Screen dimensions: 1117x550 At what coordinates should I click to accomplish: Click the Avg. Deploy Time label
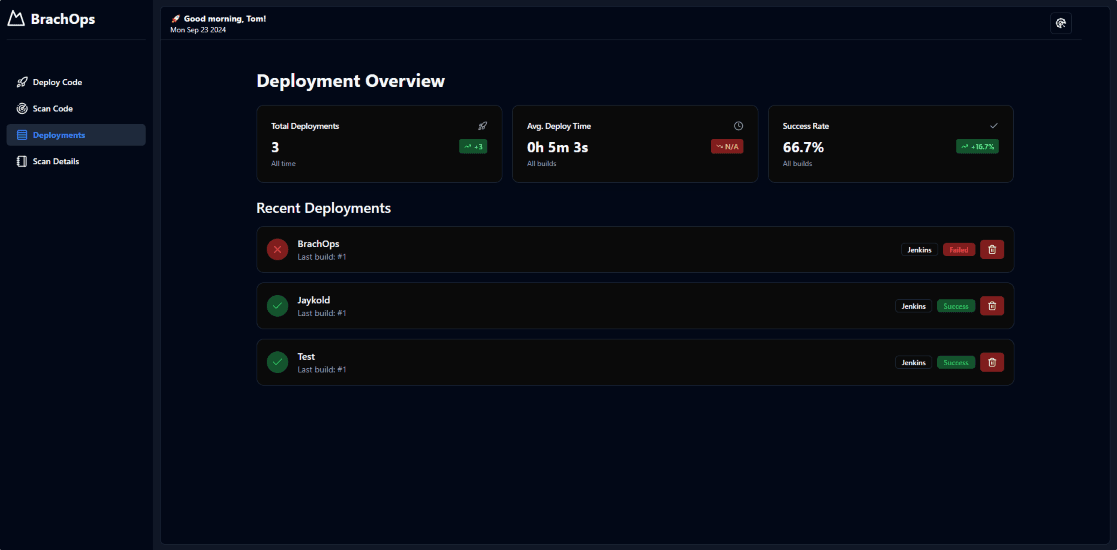pos(558,125)
